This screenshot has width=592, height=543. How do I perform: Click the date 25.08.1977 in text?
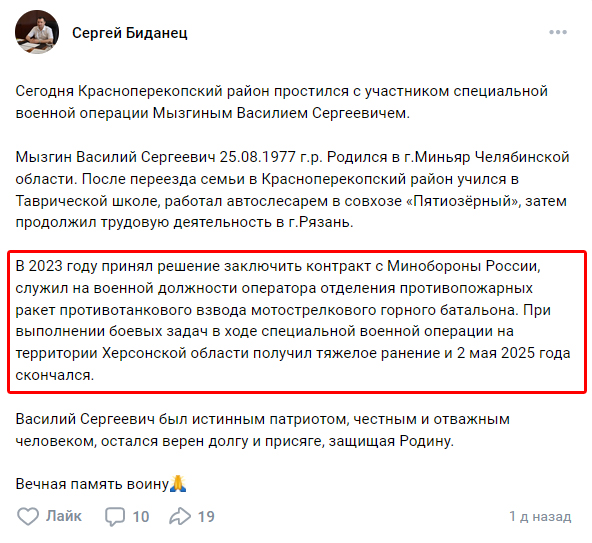click(x=257, y=157)
